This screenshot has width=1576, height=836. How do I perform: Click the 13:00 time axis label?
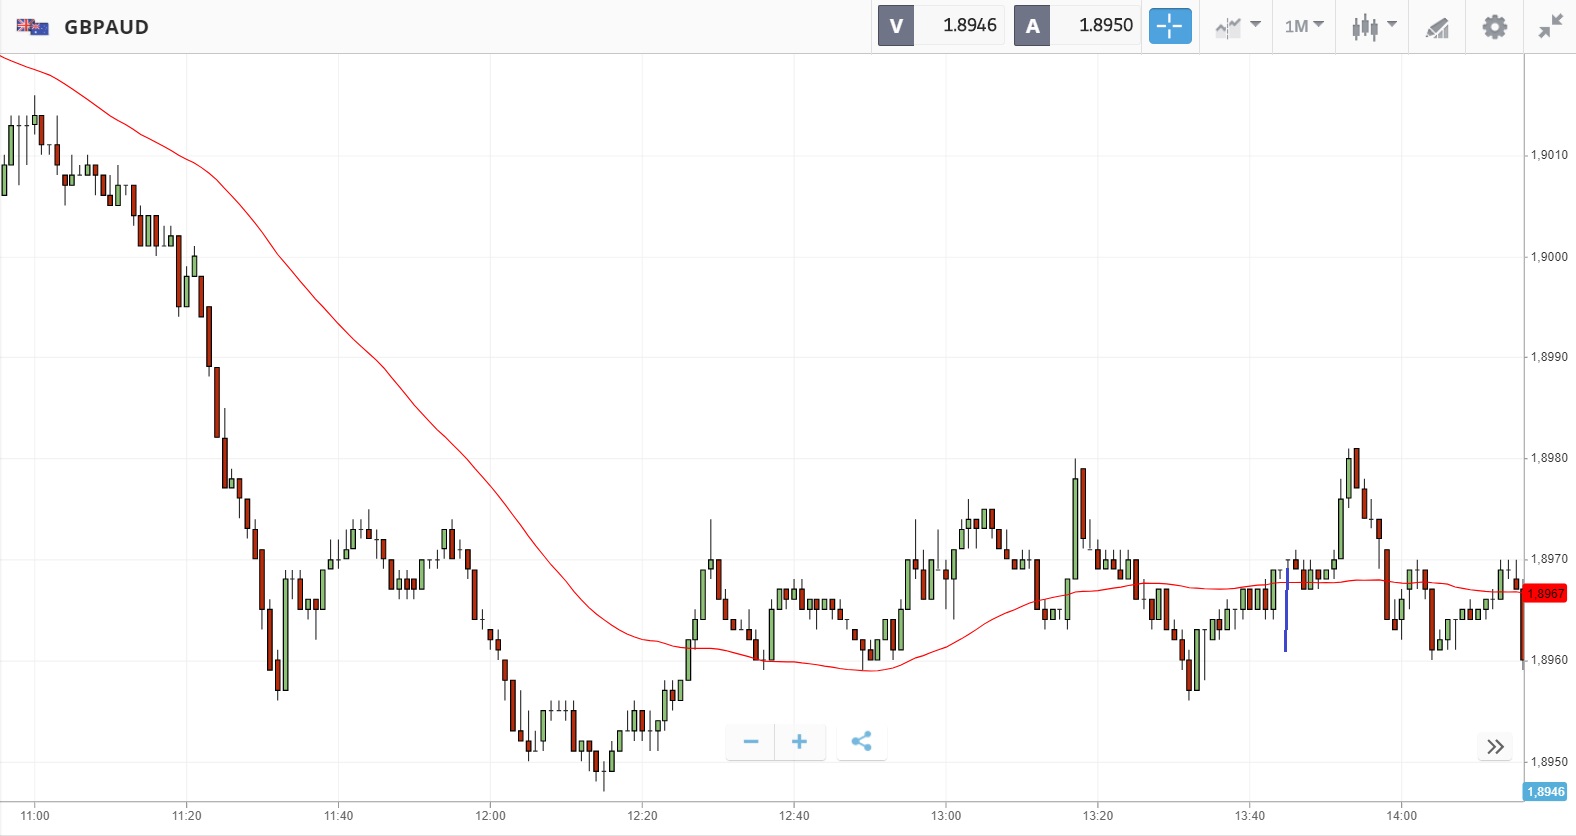[x=946, y=816]
